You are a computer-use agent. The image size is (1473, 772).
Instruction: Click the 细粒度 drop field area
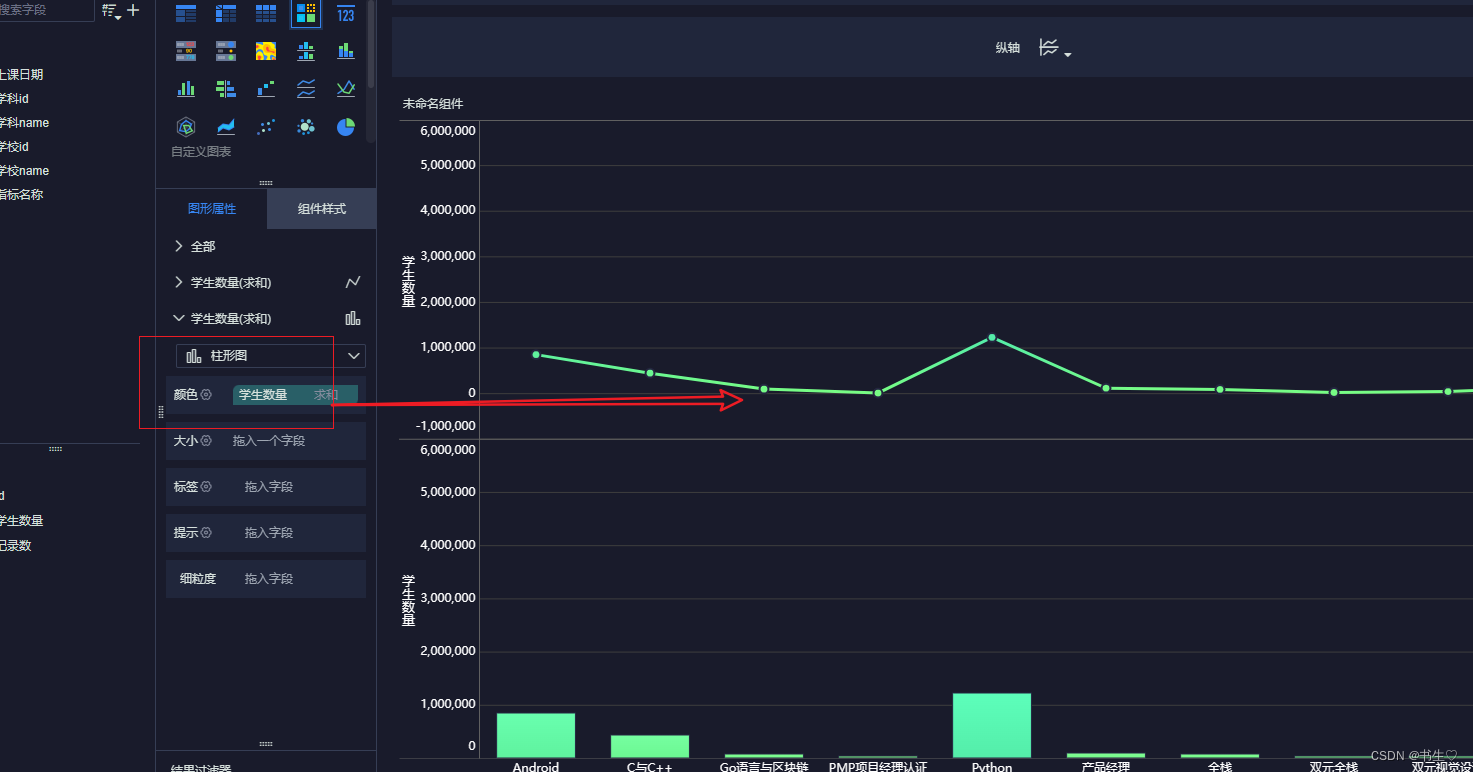(266, 579)
